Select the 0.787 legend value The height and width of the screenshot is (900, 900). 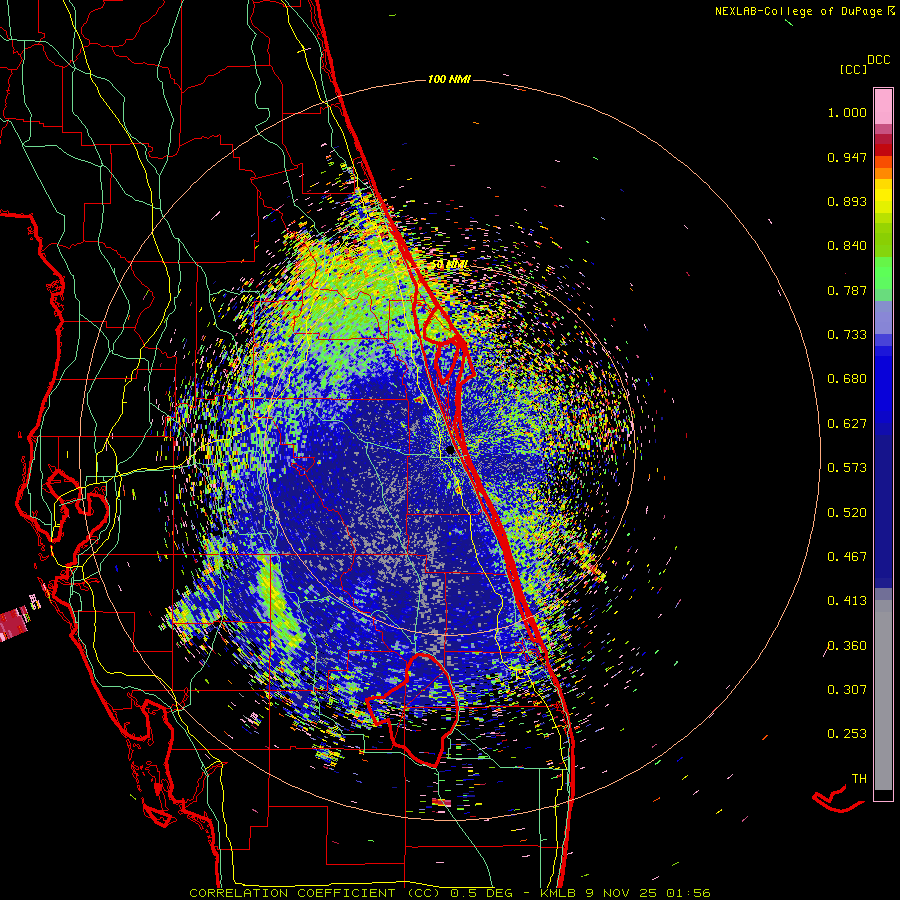(x=847, y=290)
